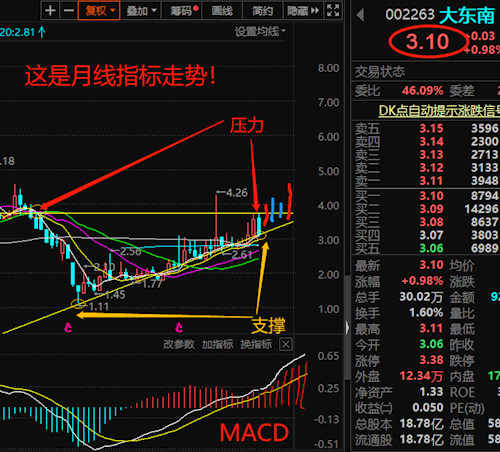Screen dimensions: 500x452
Task: Click the second magenta marker under the chart
Action: point(179,328)
